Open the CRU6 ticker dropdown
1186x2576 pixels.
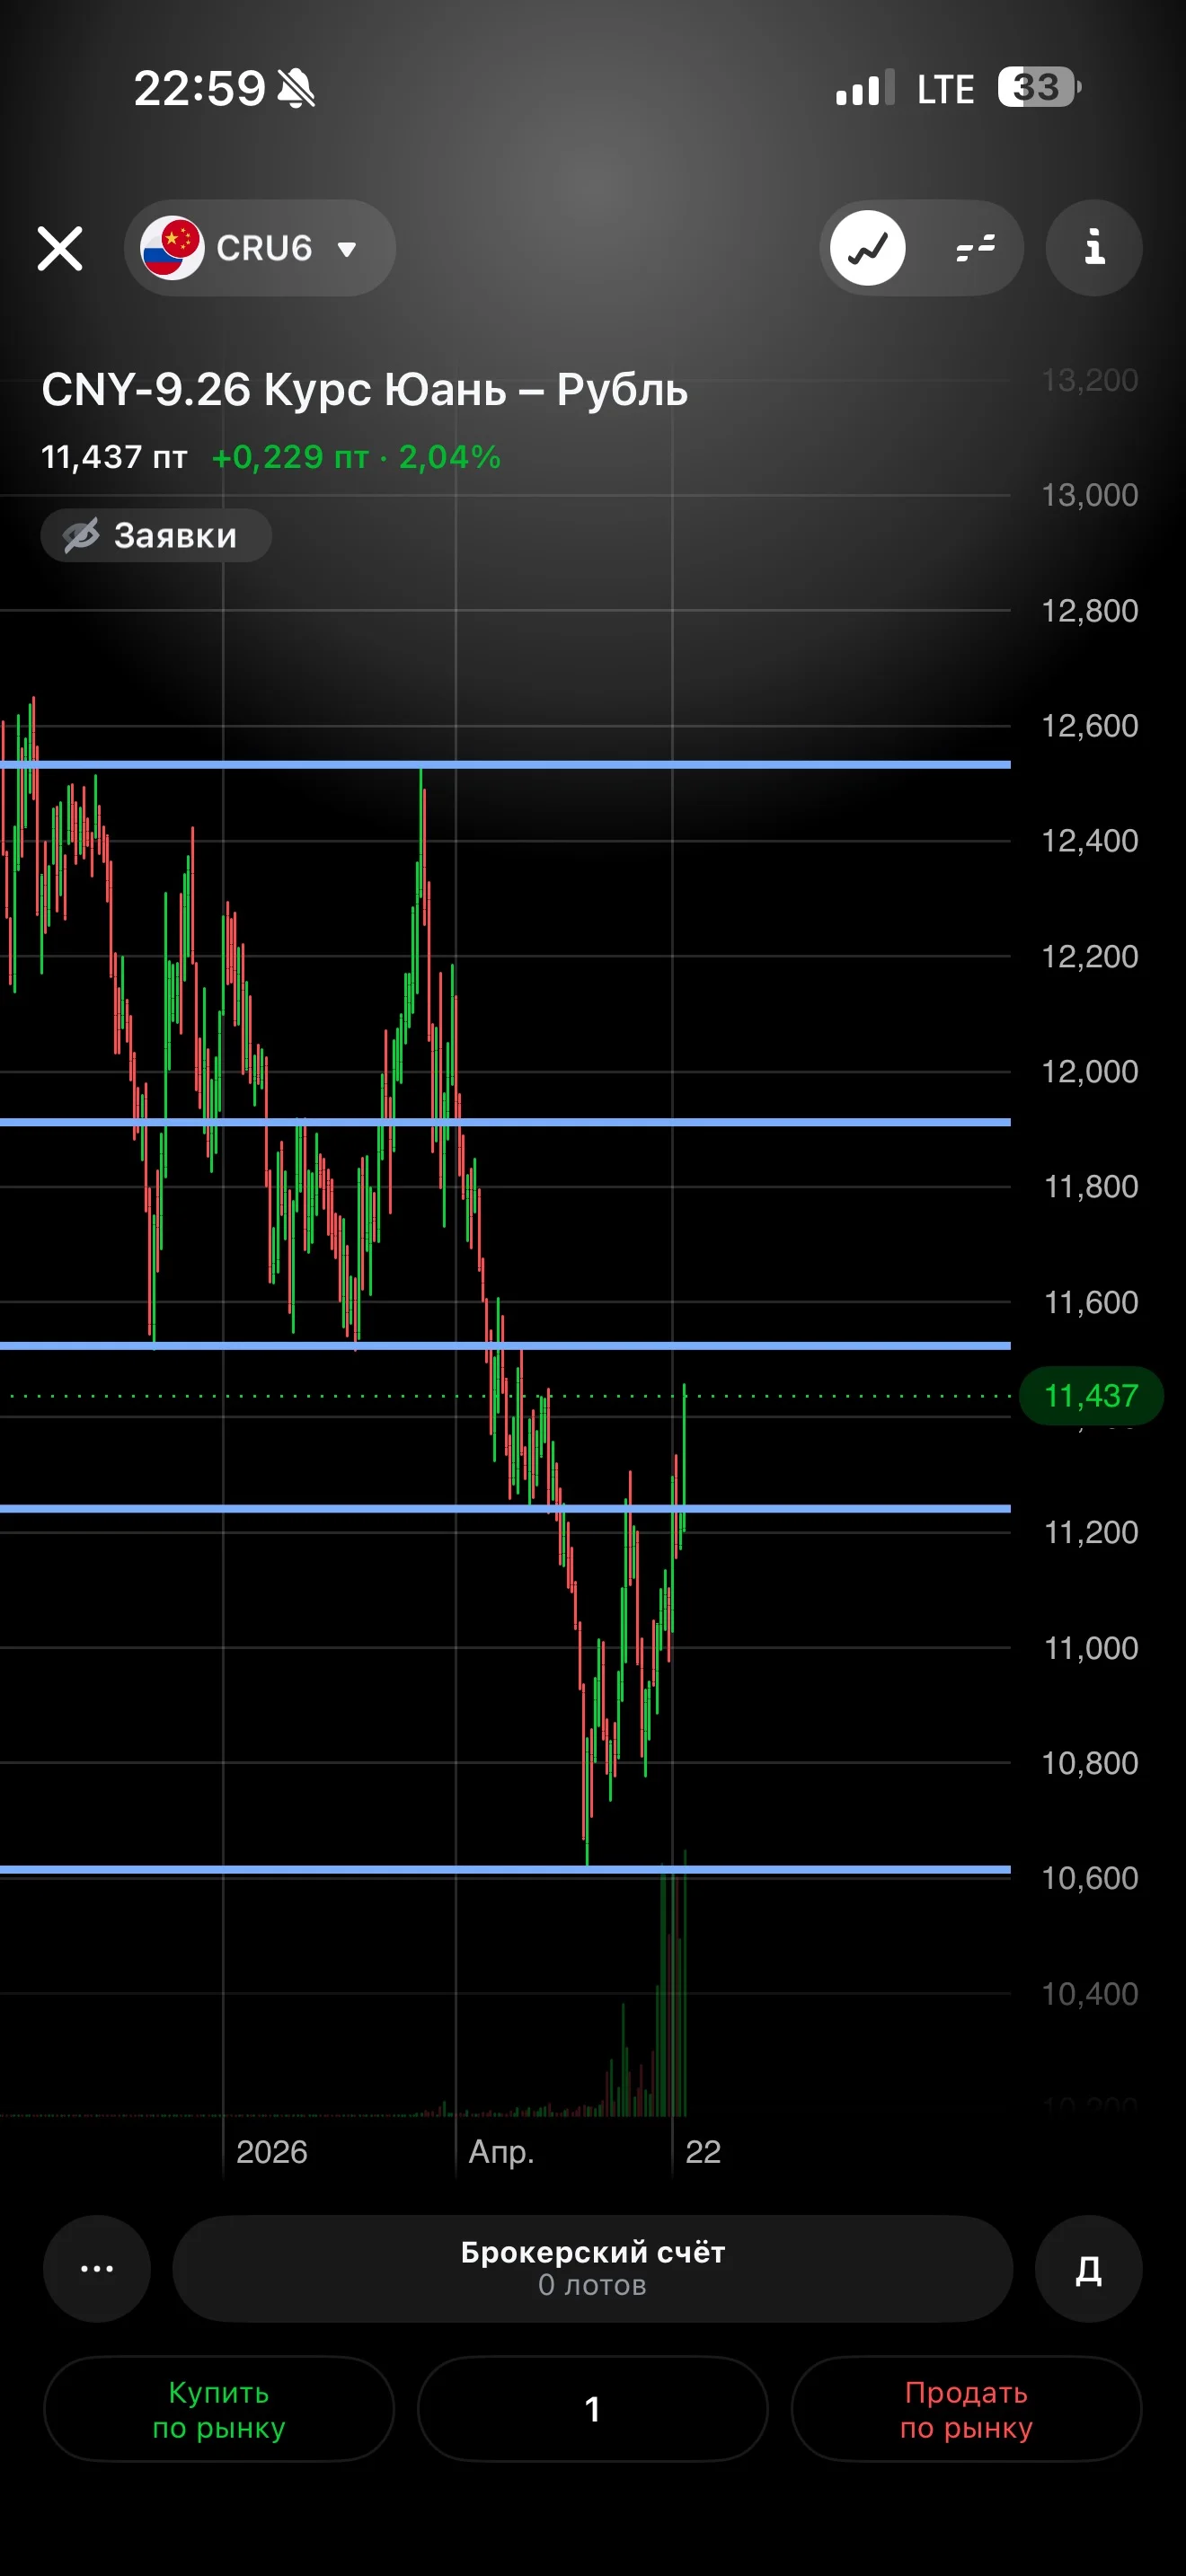260,248
